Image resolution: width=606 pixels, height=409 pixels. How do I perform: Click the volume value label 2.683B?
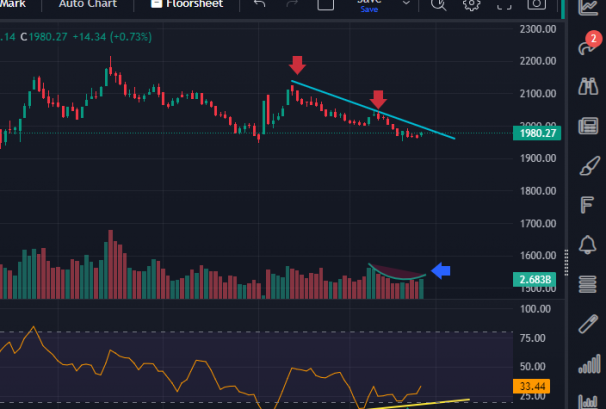(x=535, y=279)
